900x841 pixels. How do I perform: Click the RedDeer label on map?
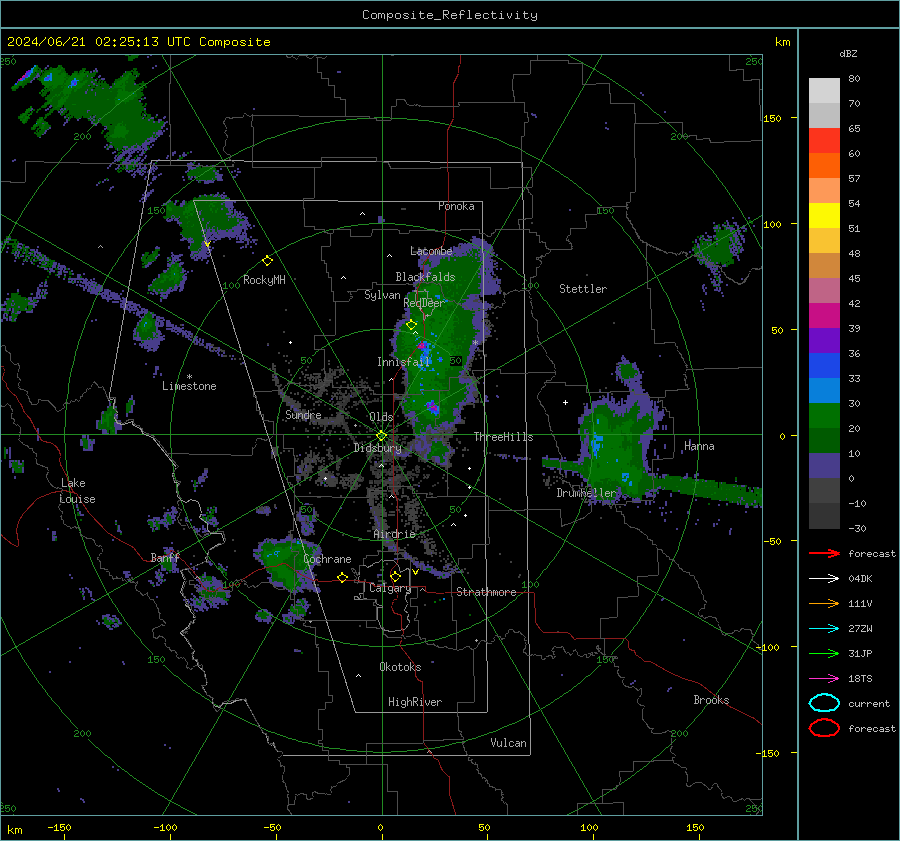pos(424,303)
